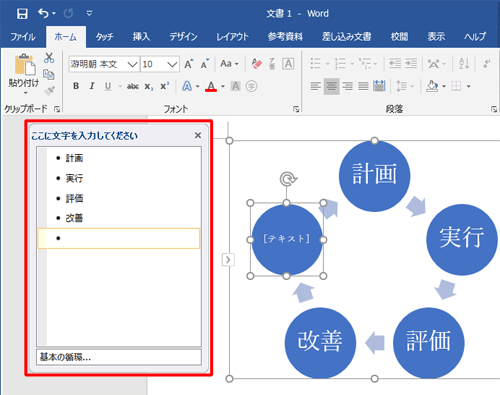Viewport: 500px width, 395px height.
Task: Open the font color dropdown arrow
Action: [223, 87]
